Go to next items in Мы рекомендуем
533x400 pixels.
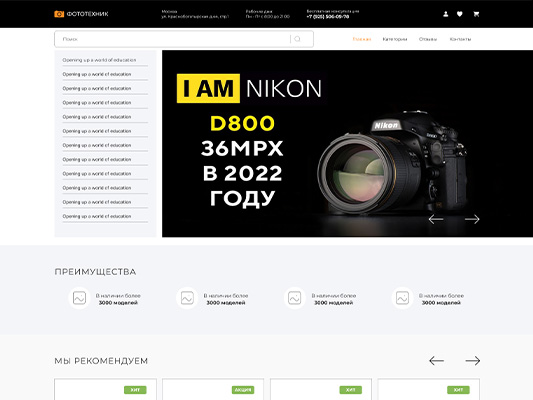pyautogui.click(x=473, y=361)
